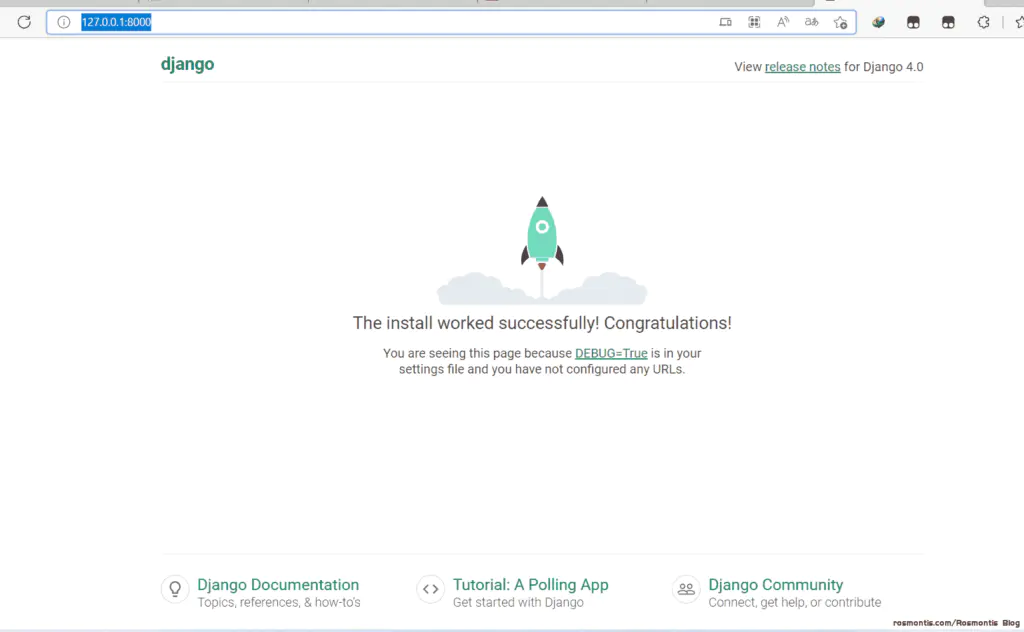The image size is (1024, 632).
Task: Open Django Documentation link
Action: coord(278,584)
